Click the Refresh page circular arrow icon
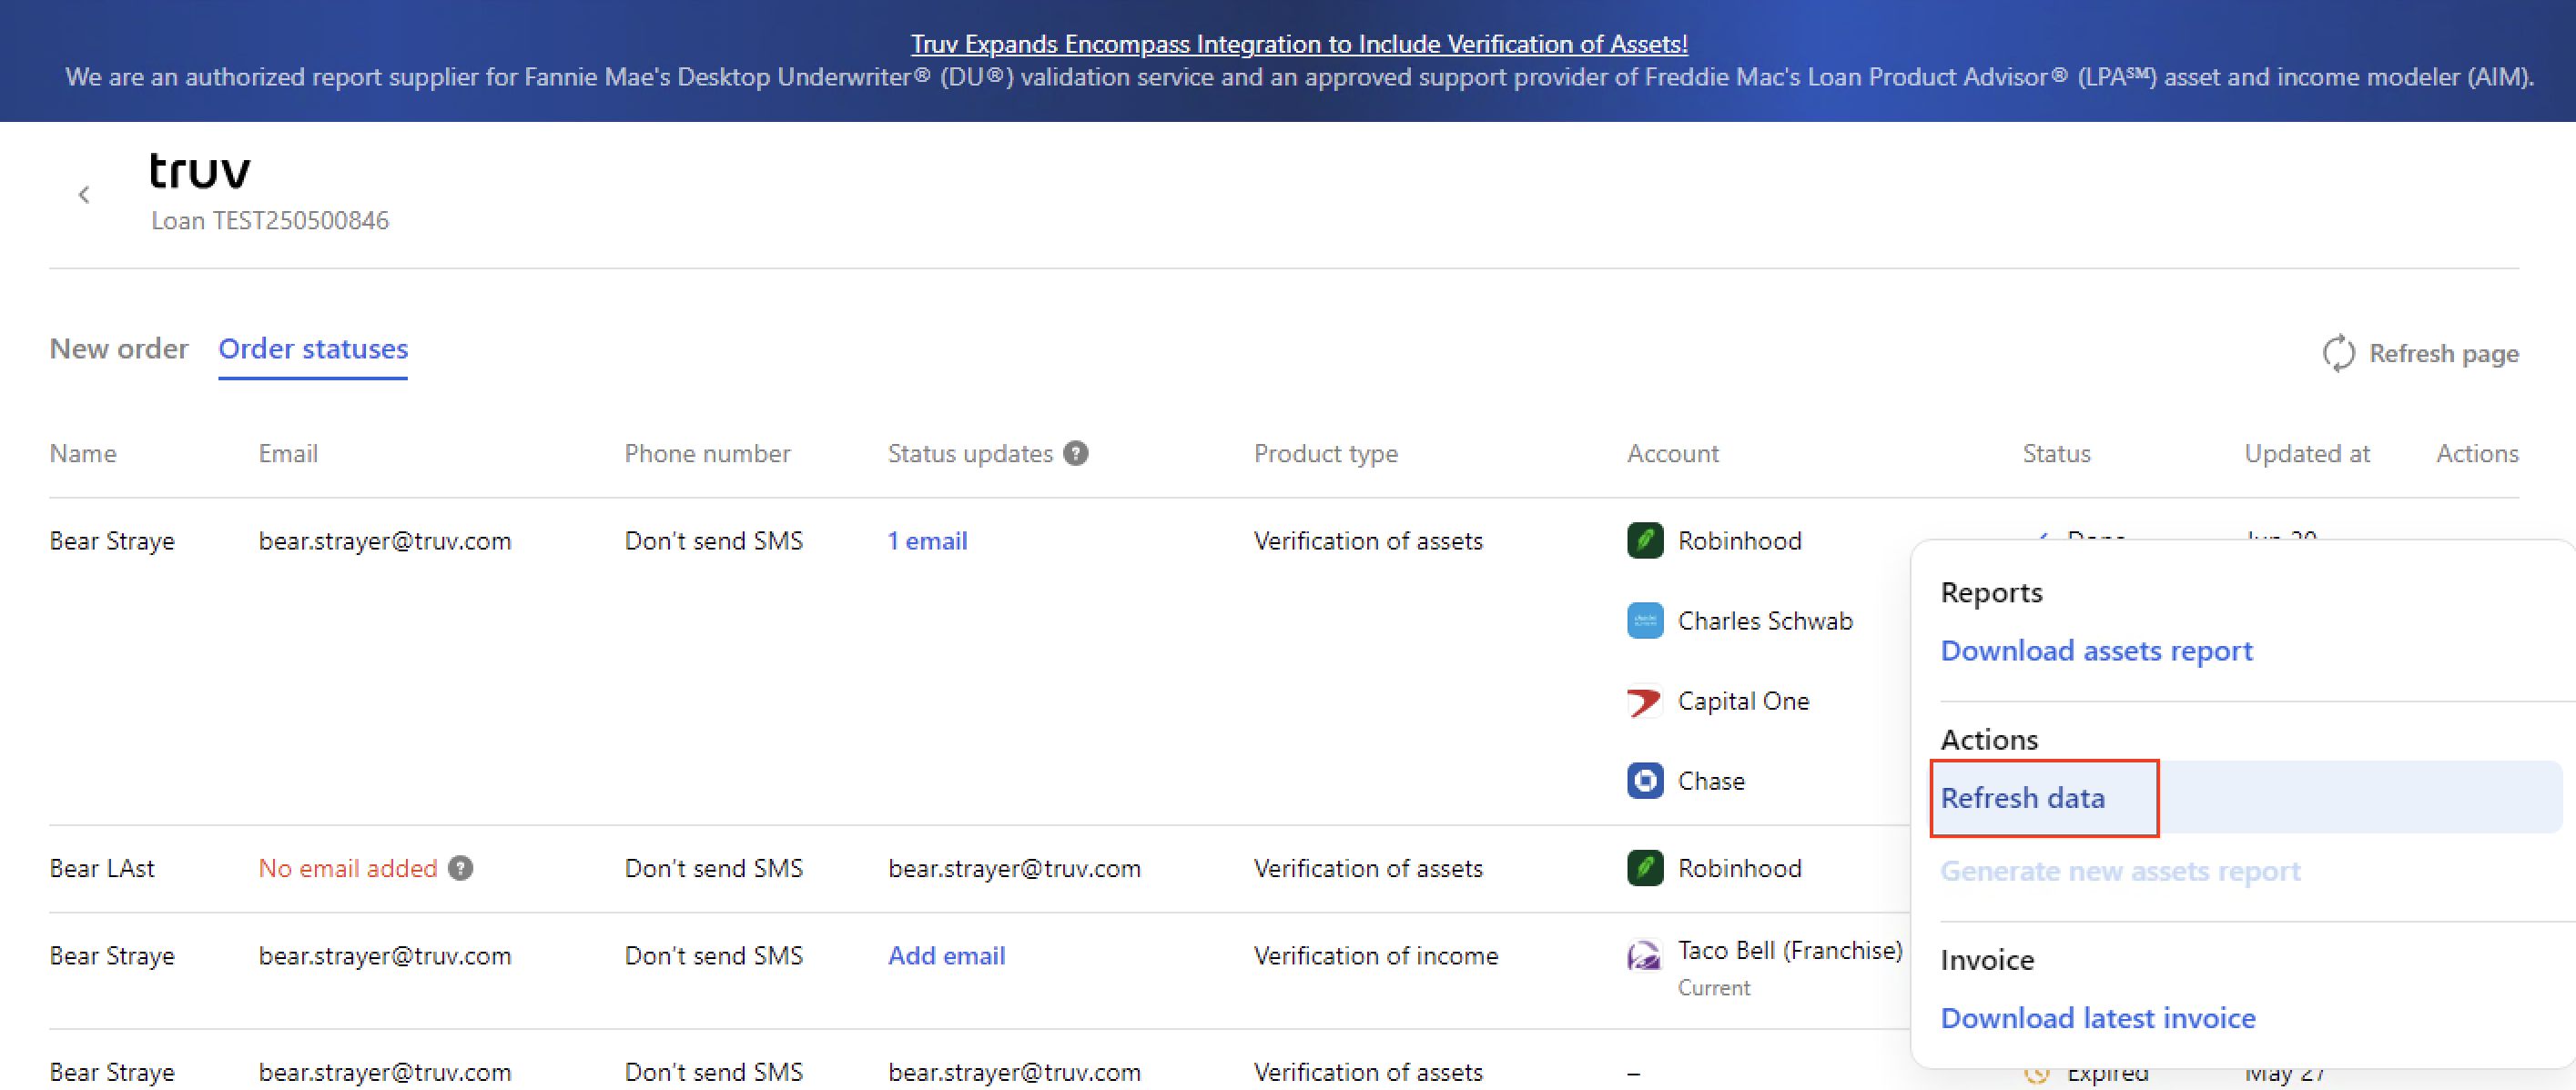The image size is (2576, 1090). 2338,353
